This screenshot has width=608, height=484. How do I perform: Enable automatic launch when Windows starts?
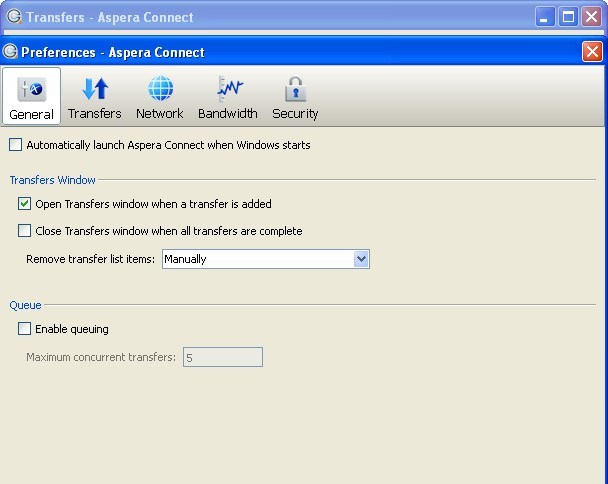[x=16, y=145]
